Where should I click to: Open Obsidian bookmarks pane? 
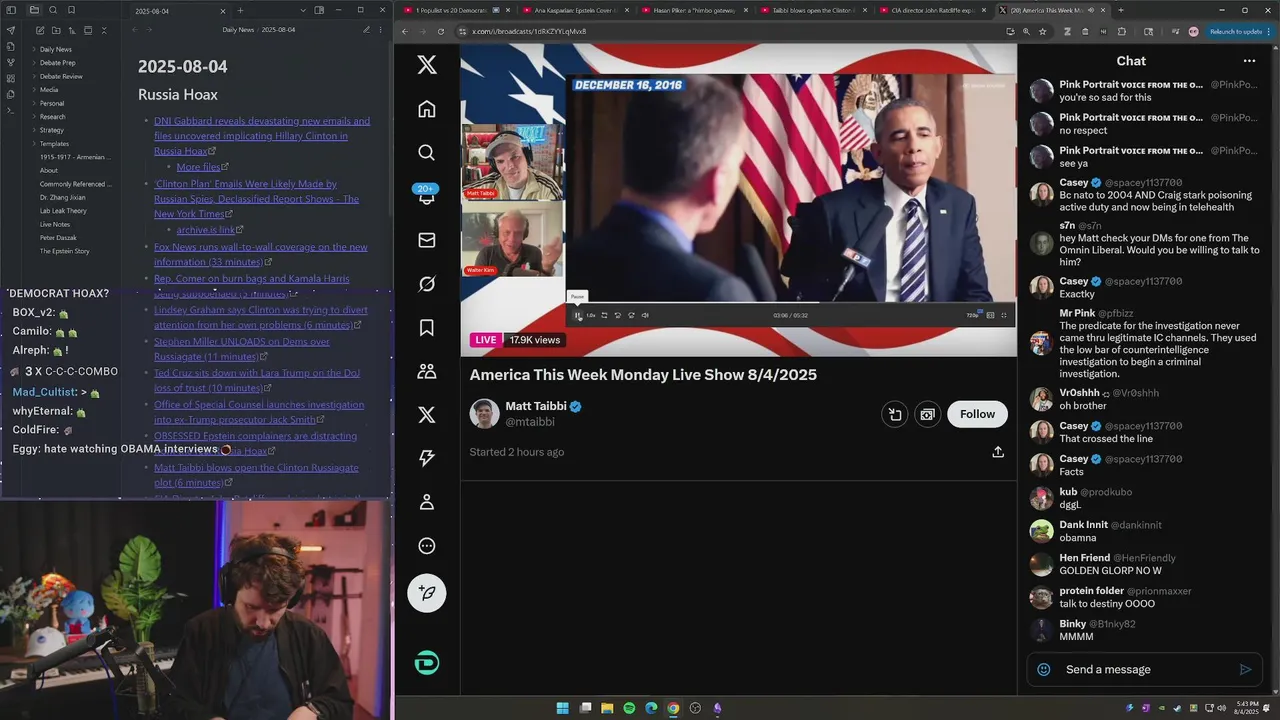(72, 10)
